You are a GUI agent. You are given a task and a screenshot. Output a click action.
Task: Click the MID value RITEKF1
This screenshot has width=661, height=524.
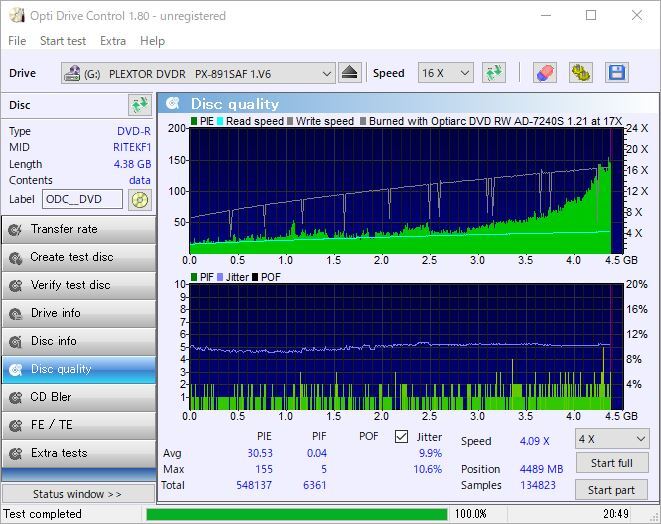click(132, 147)
